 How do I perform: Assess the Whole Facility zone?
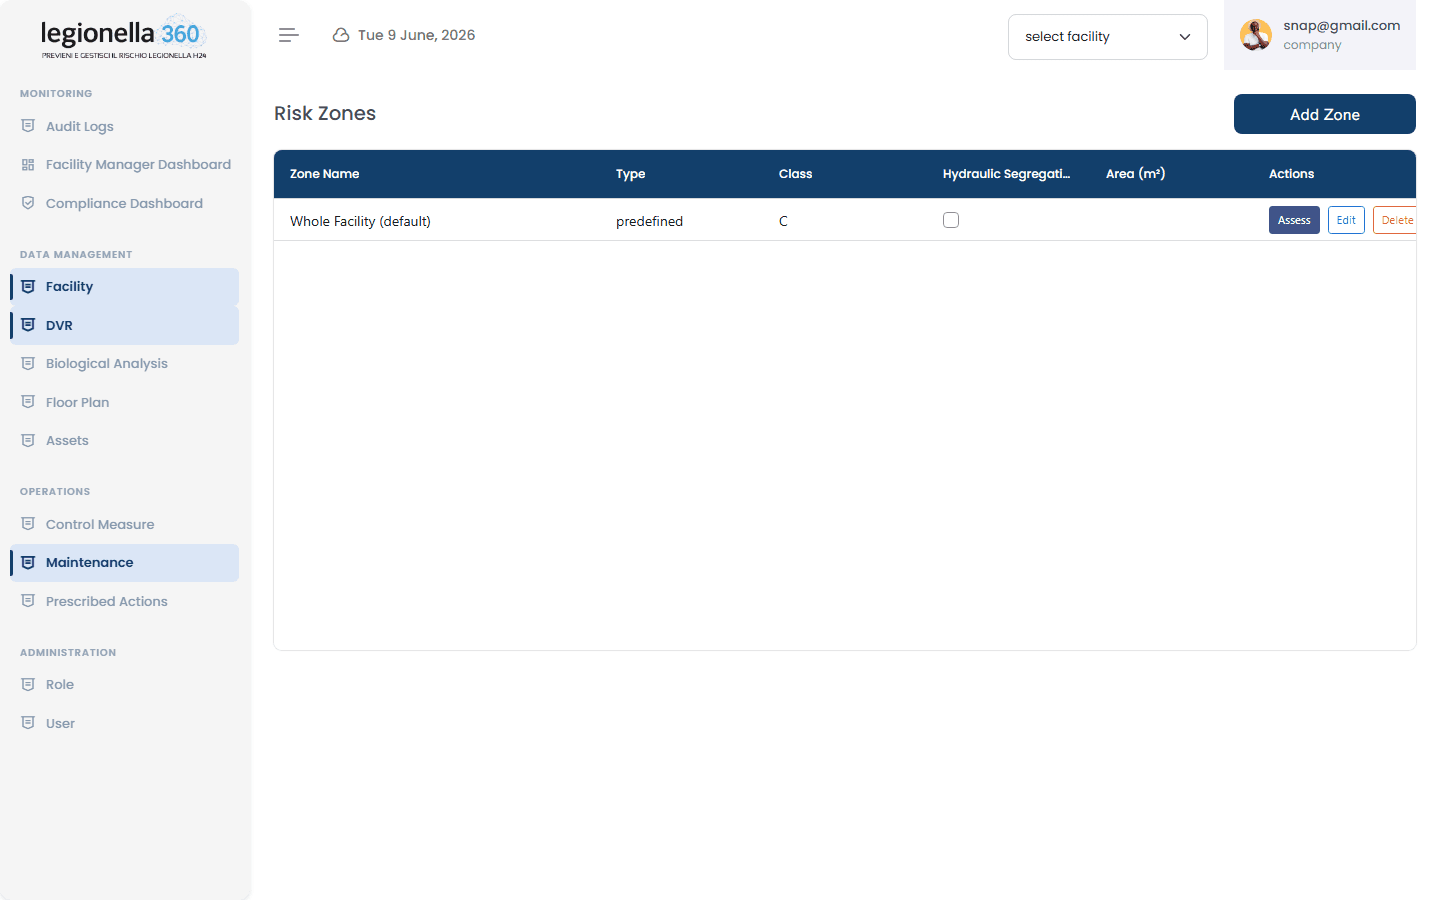1294,220
